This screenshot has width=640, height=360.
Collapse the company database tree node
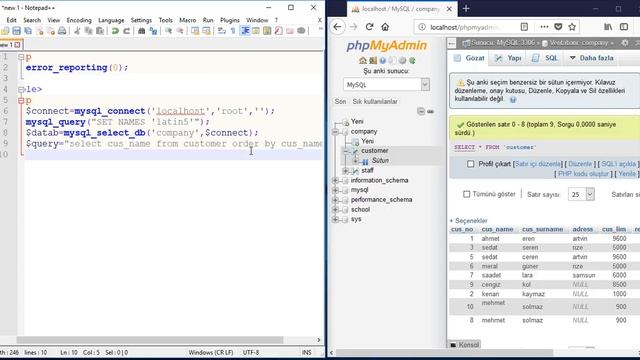[335, 131]
